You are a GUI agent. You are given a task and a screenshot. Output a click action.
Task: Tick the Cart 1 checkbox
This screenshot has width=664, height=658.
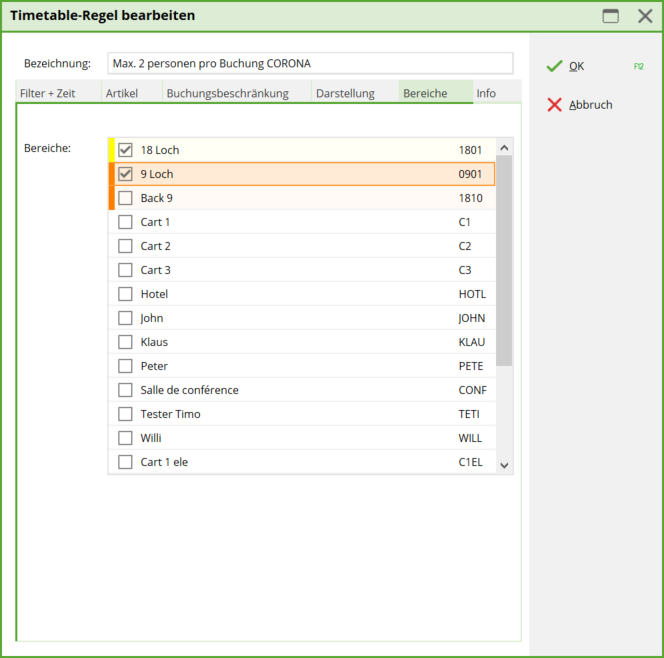125,222
